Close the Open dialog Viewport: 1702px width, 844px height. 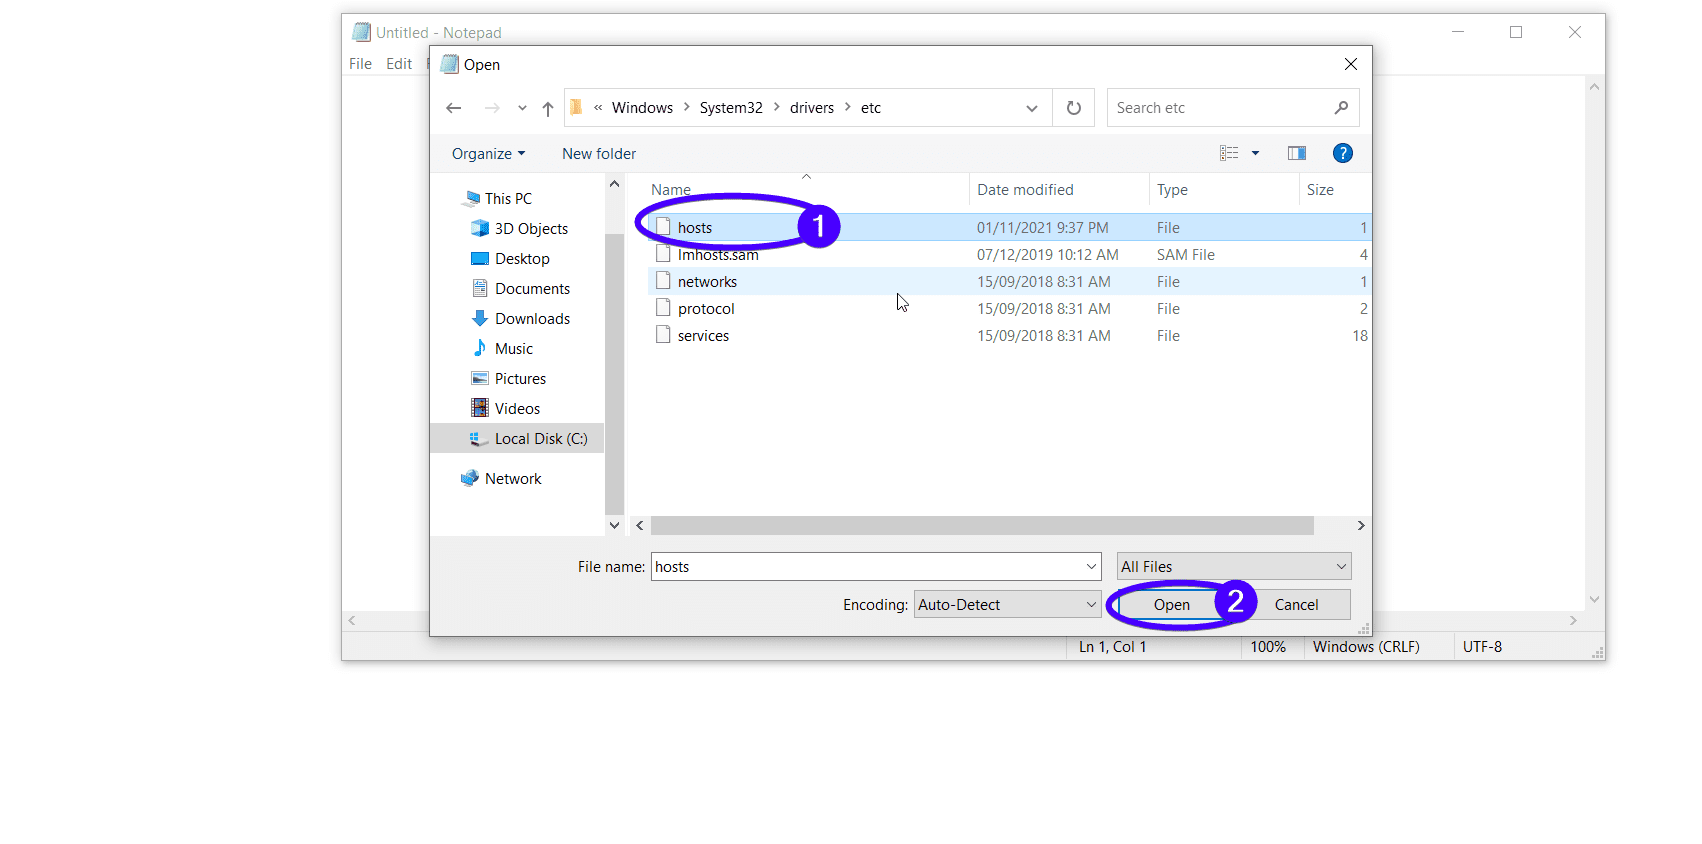click(1351, 64)
